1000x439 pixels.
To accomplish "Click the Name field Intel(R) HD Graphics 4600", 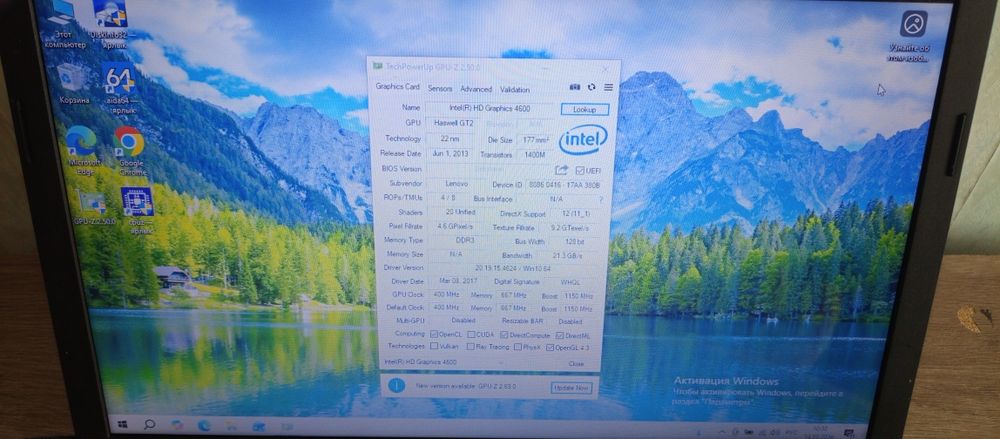I will pos(490,108).
